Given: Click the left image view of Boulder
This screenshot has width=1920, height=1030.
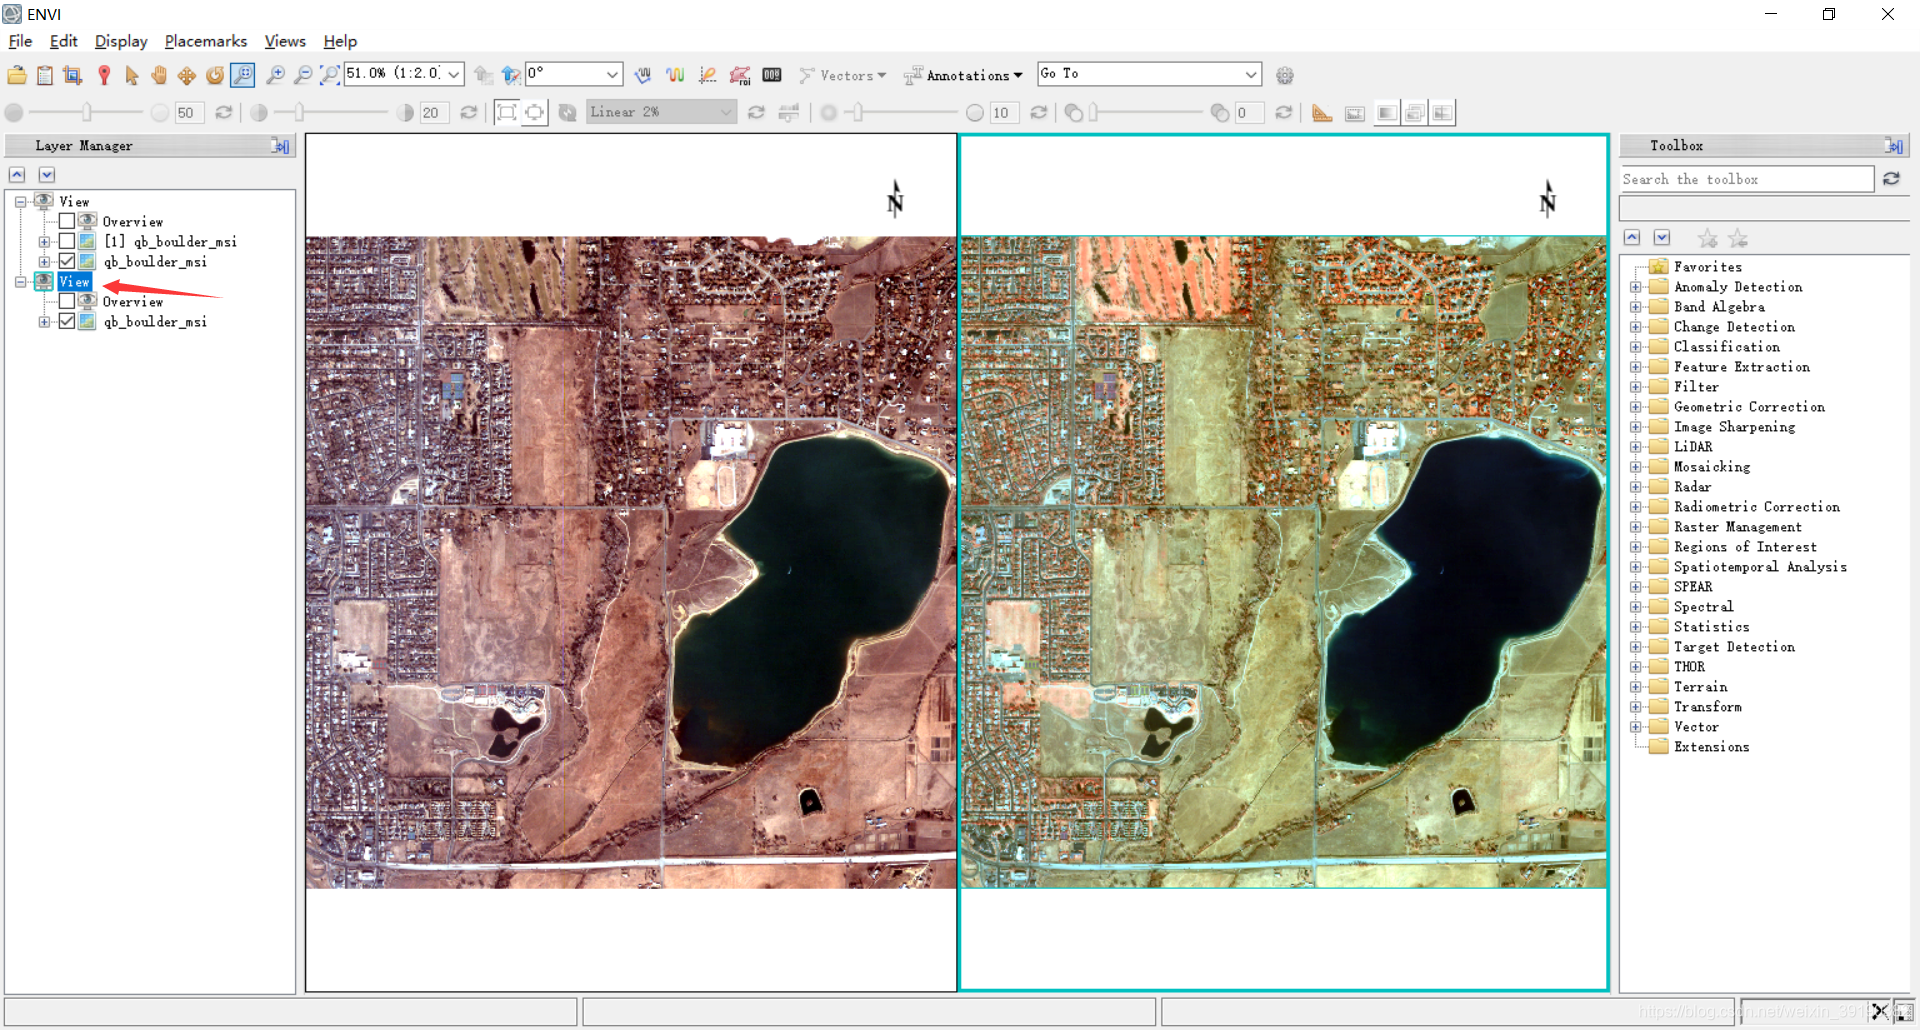Looking at the screenshot, I should point(631,562).
